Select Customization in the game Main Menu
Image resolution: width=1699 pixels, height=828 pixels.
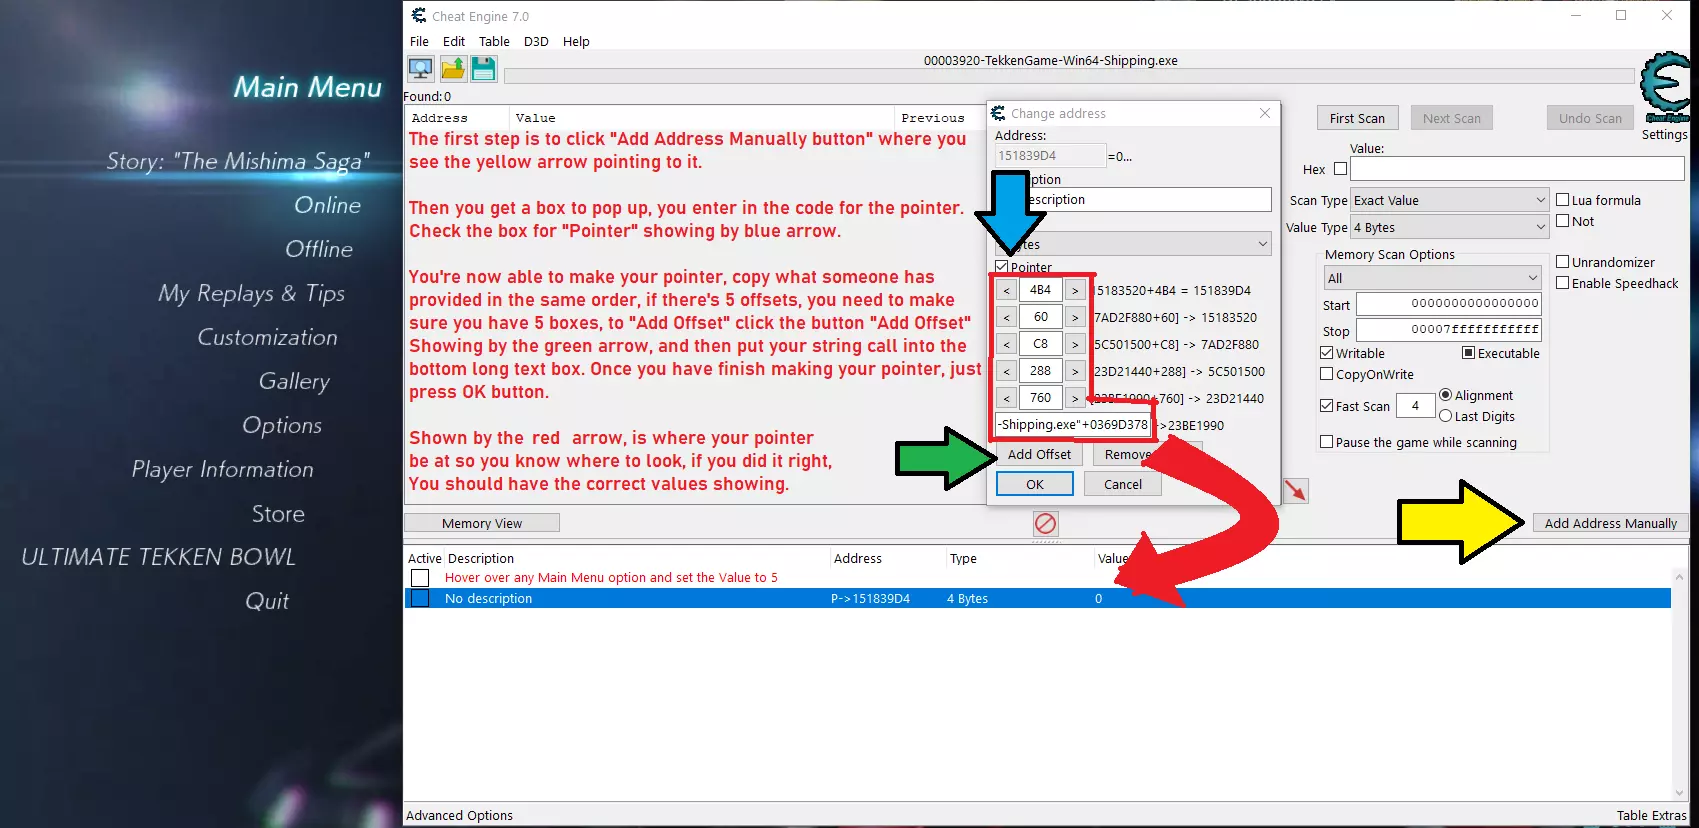(268, 337)
